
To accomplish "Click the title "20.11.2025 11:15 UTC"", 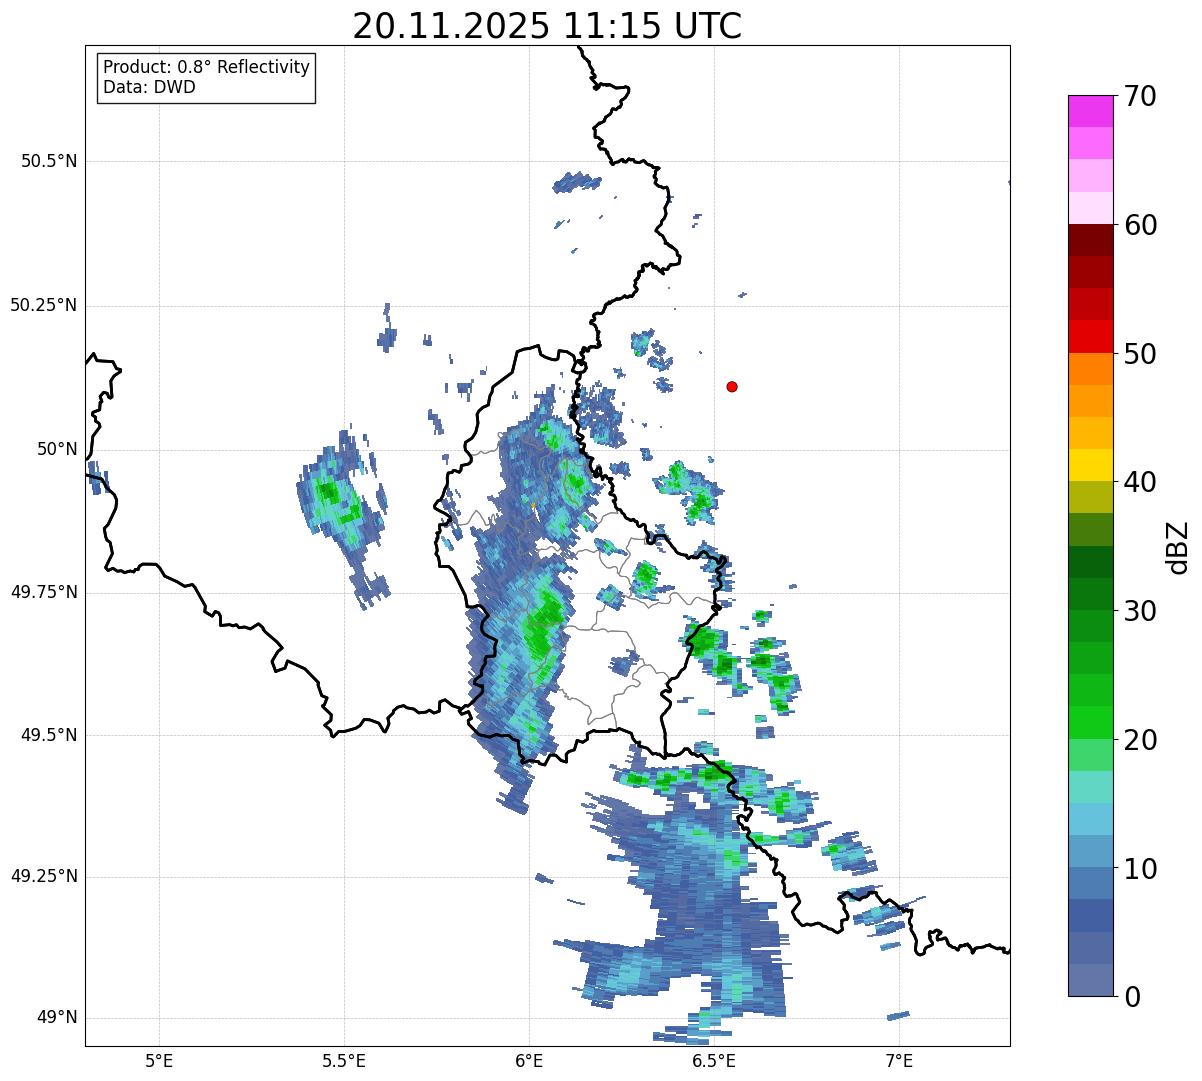I will pos(547,25).
